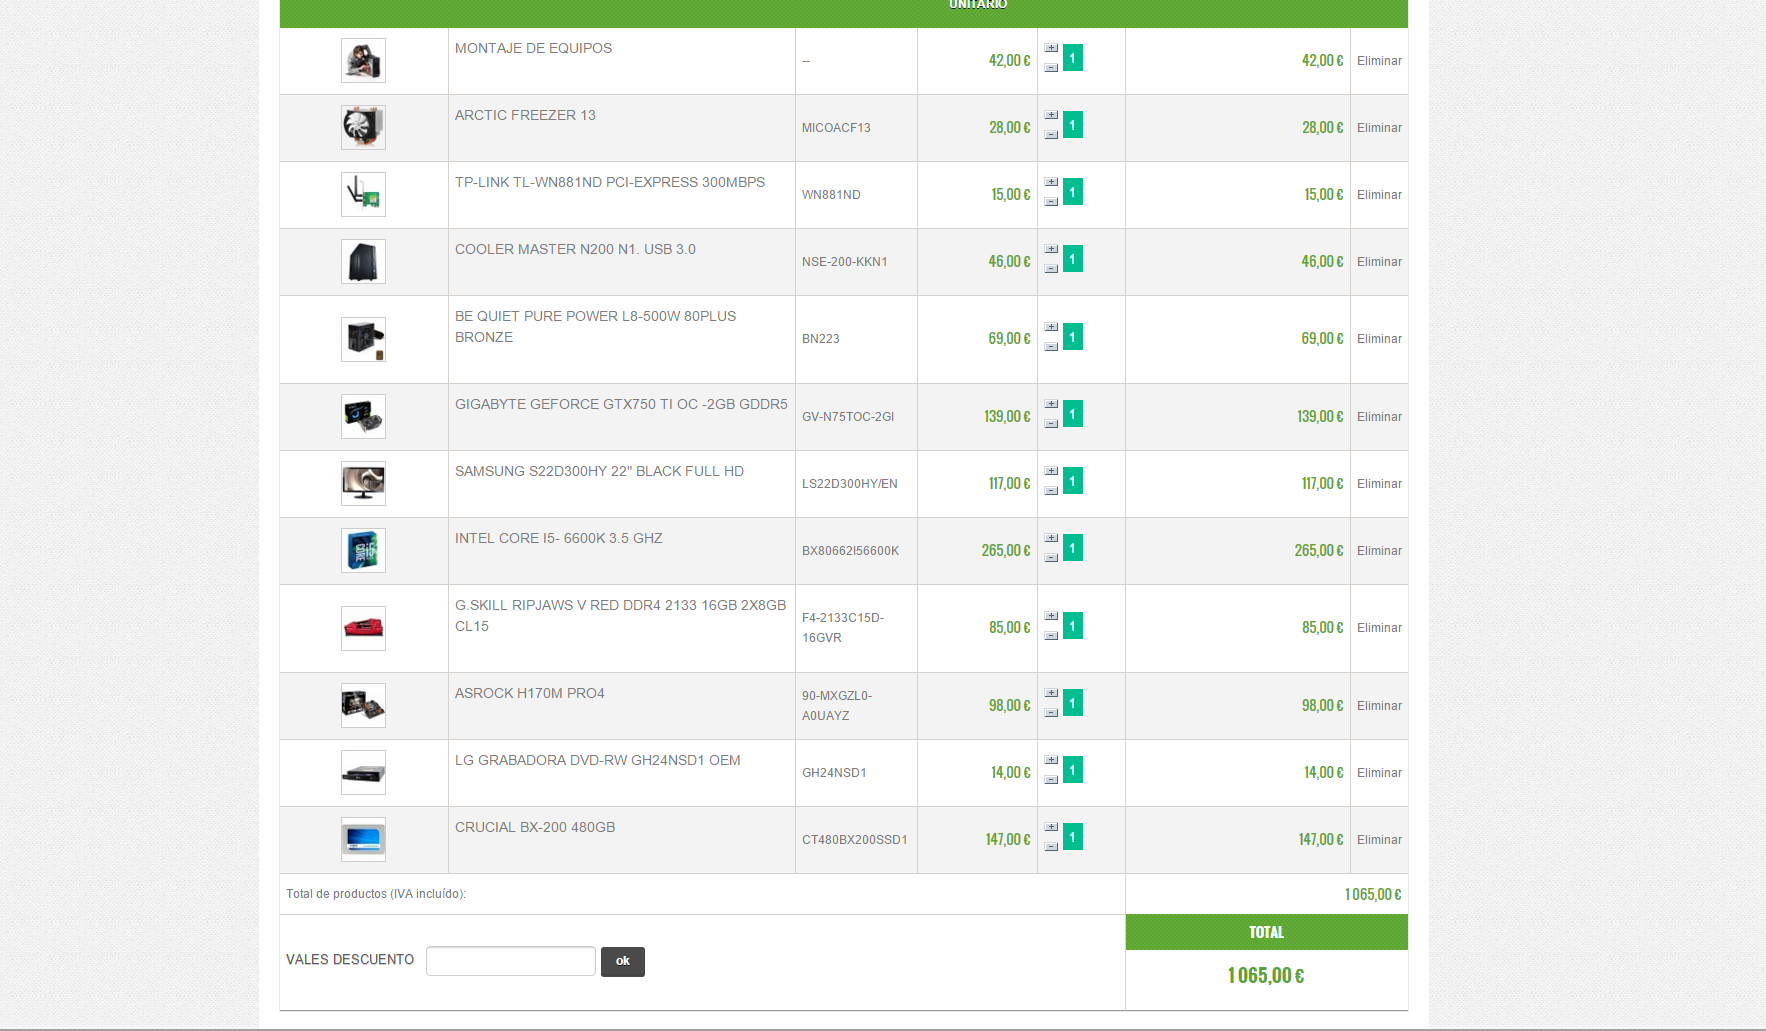Increase quantity of Arctic Freezer 13
Viewport: 1766px width, 1031px height.
pyautogui.click(x=1051, y=115)
